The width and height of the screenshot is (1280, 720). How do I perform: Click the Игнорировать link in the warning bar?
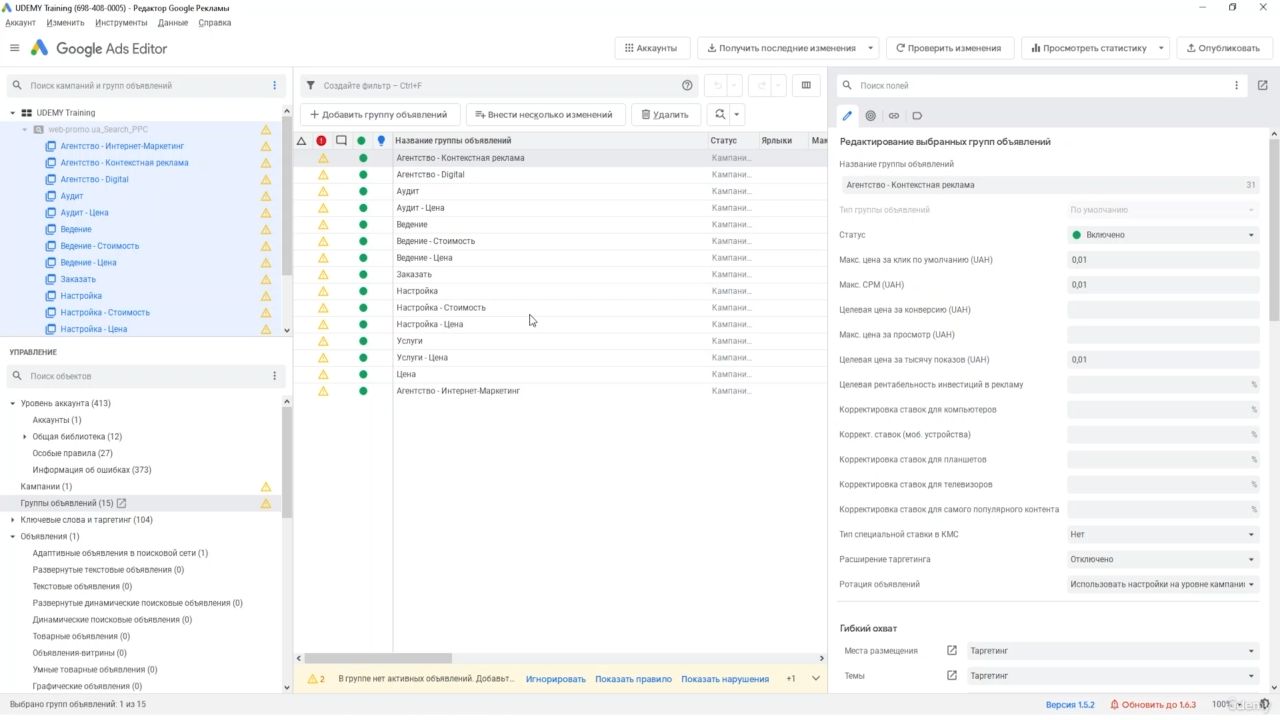coord(555,679)
